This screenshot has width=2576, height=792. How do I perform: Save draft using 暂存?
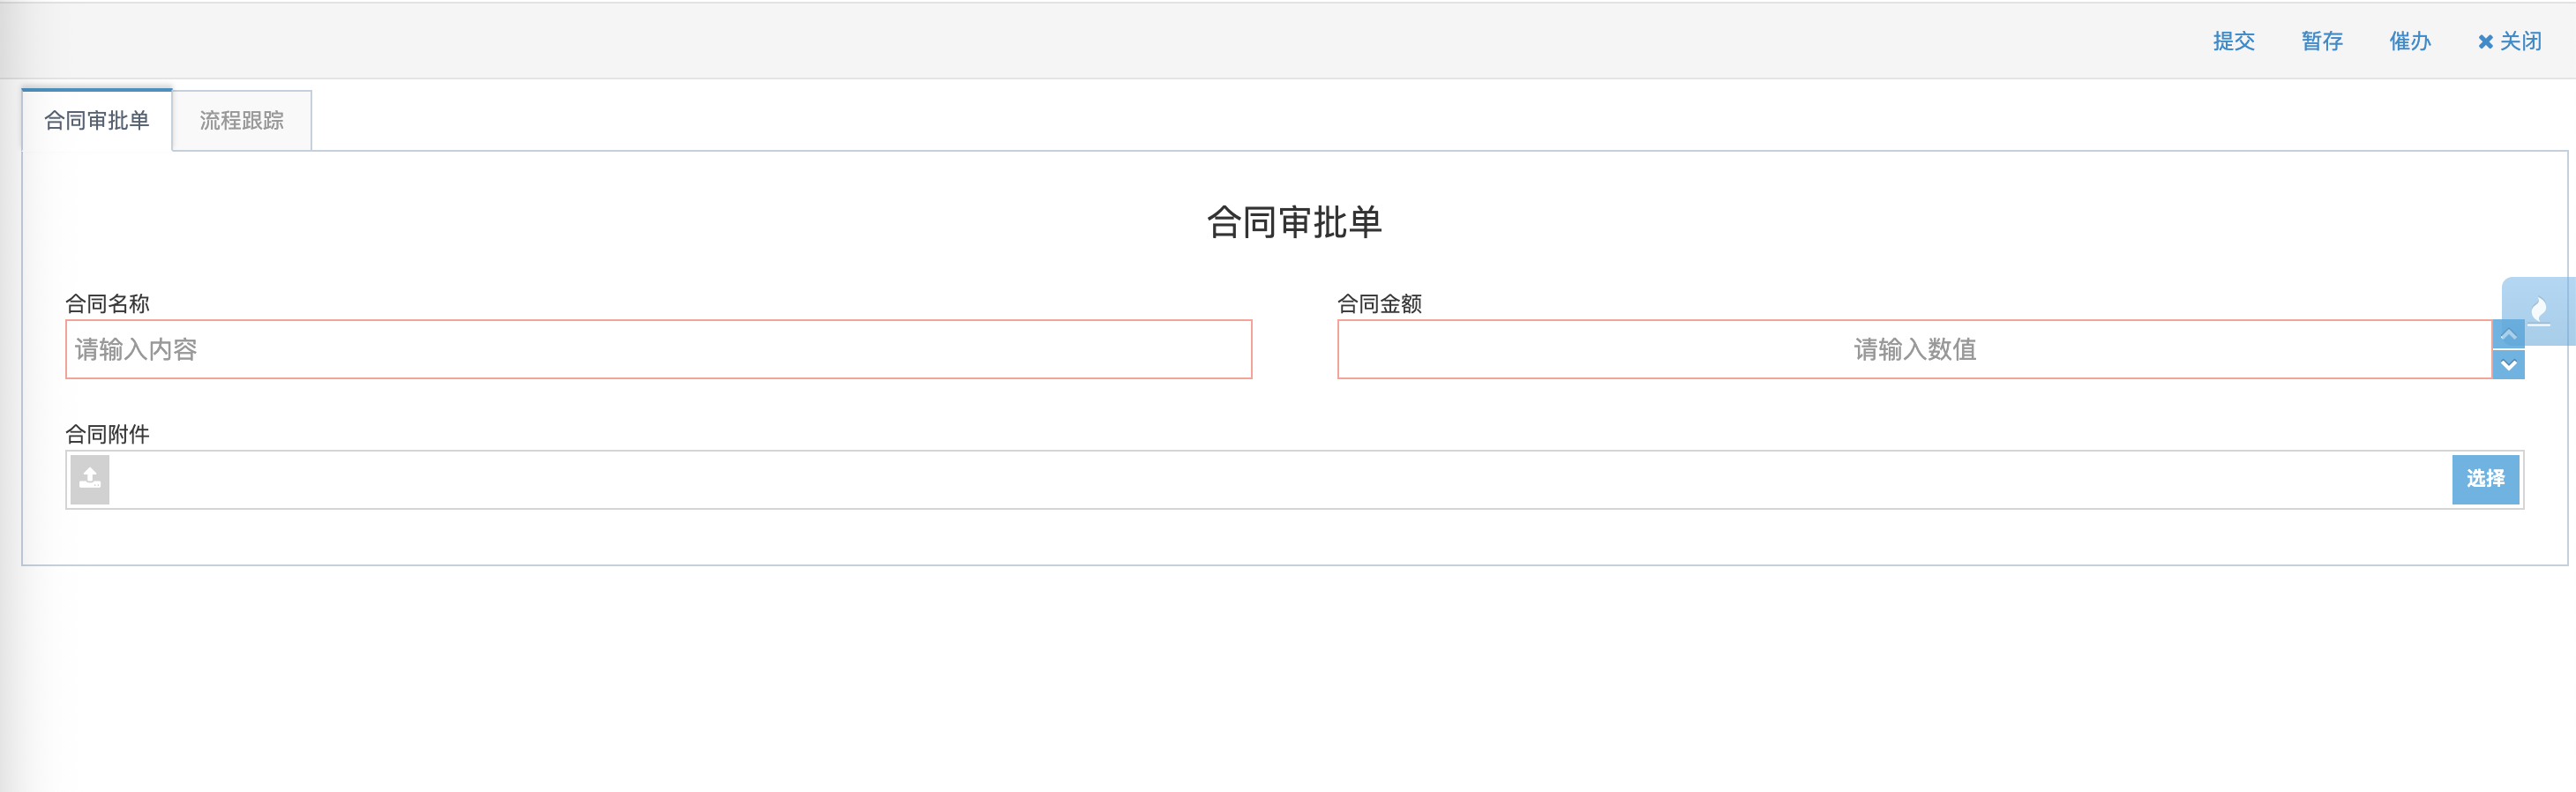coord(2322,41)
